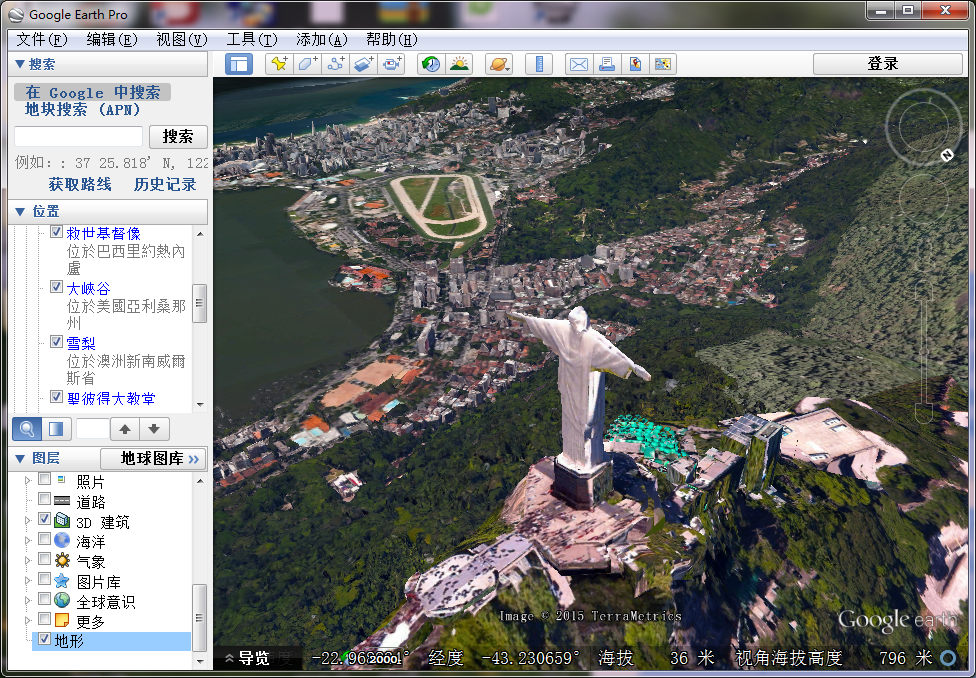
Task: Collapse the 图层 panel triangle
Action: pyautogui.click(x=19, y=459)
